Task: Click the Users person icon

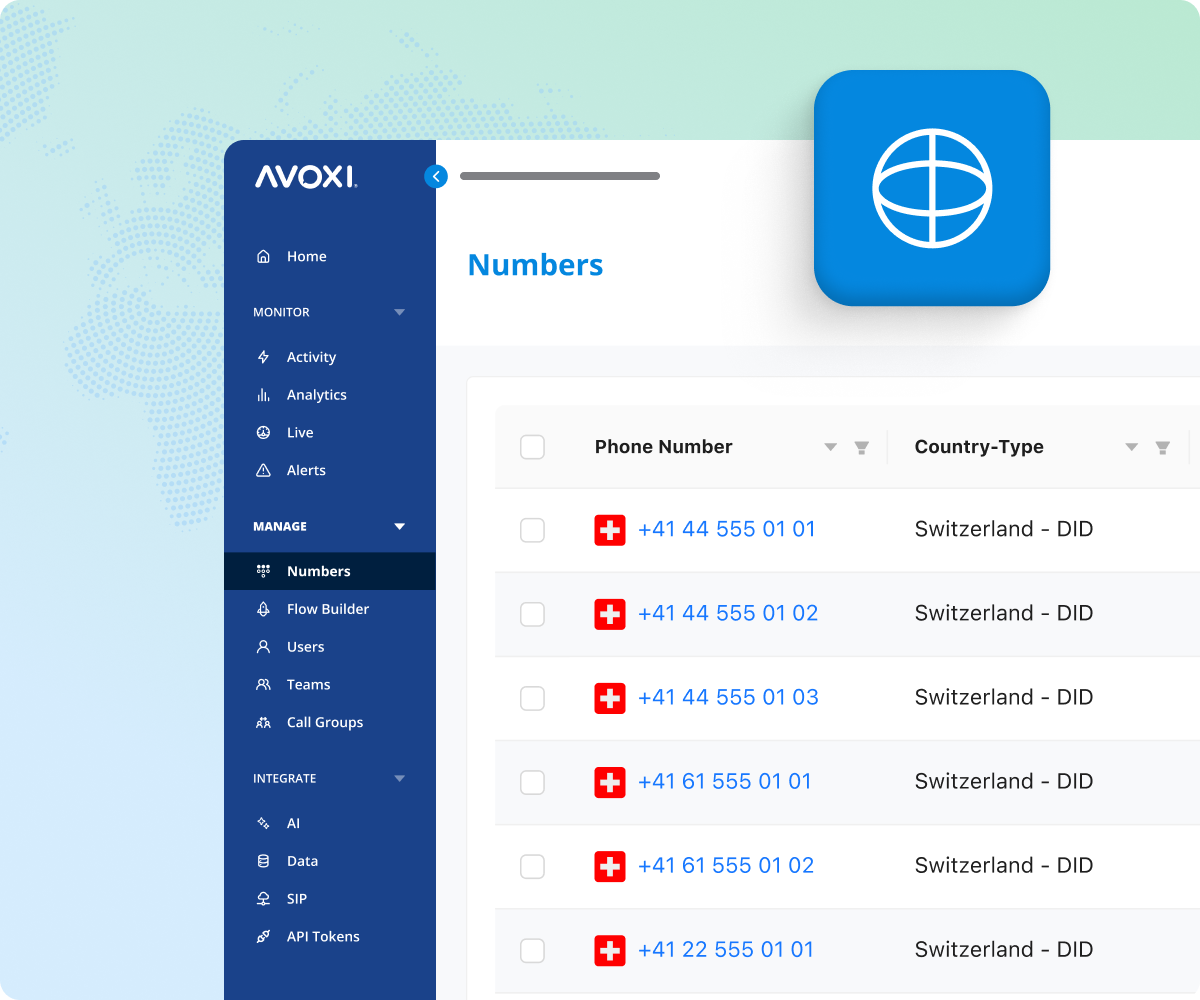Action: 263,647
